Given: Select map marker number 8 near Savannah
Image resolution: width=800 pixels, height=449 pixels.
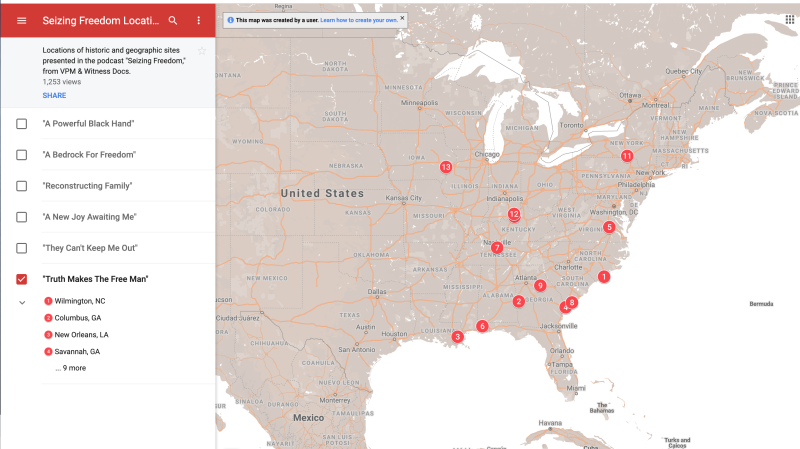Looking at the screenshot, I should (x=572, y=303).
